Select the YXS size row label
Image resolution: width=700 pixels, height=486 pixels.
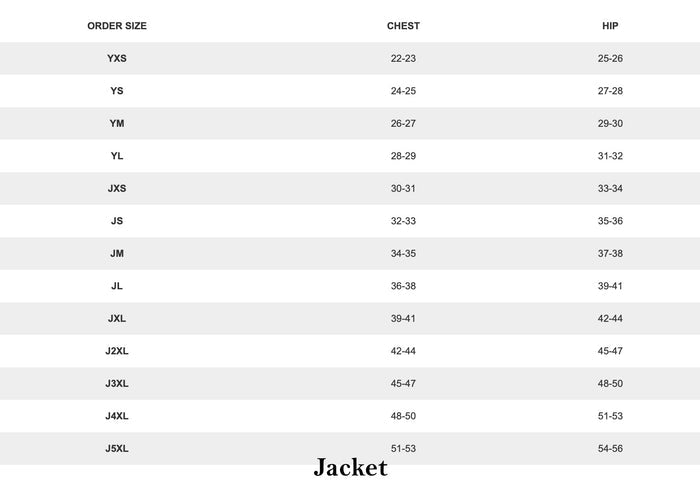(117, 58)
